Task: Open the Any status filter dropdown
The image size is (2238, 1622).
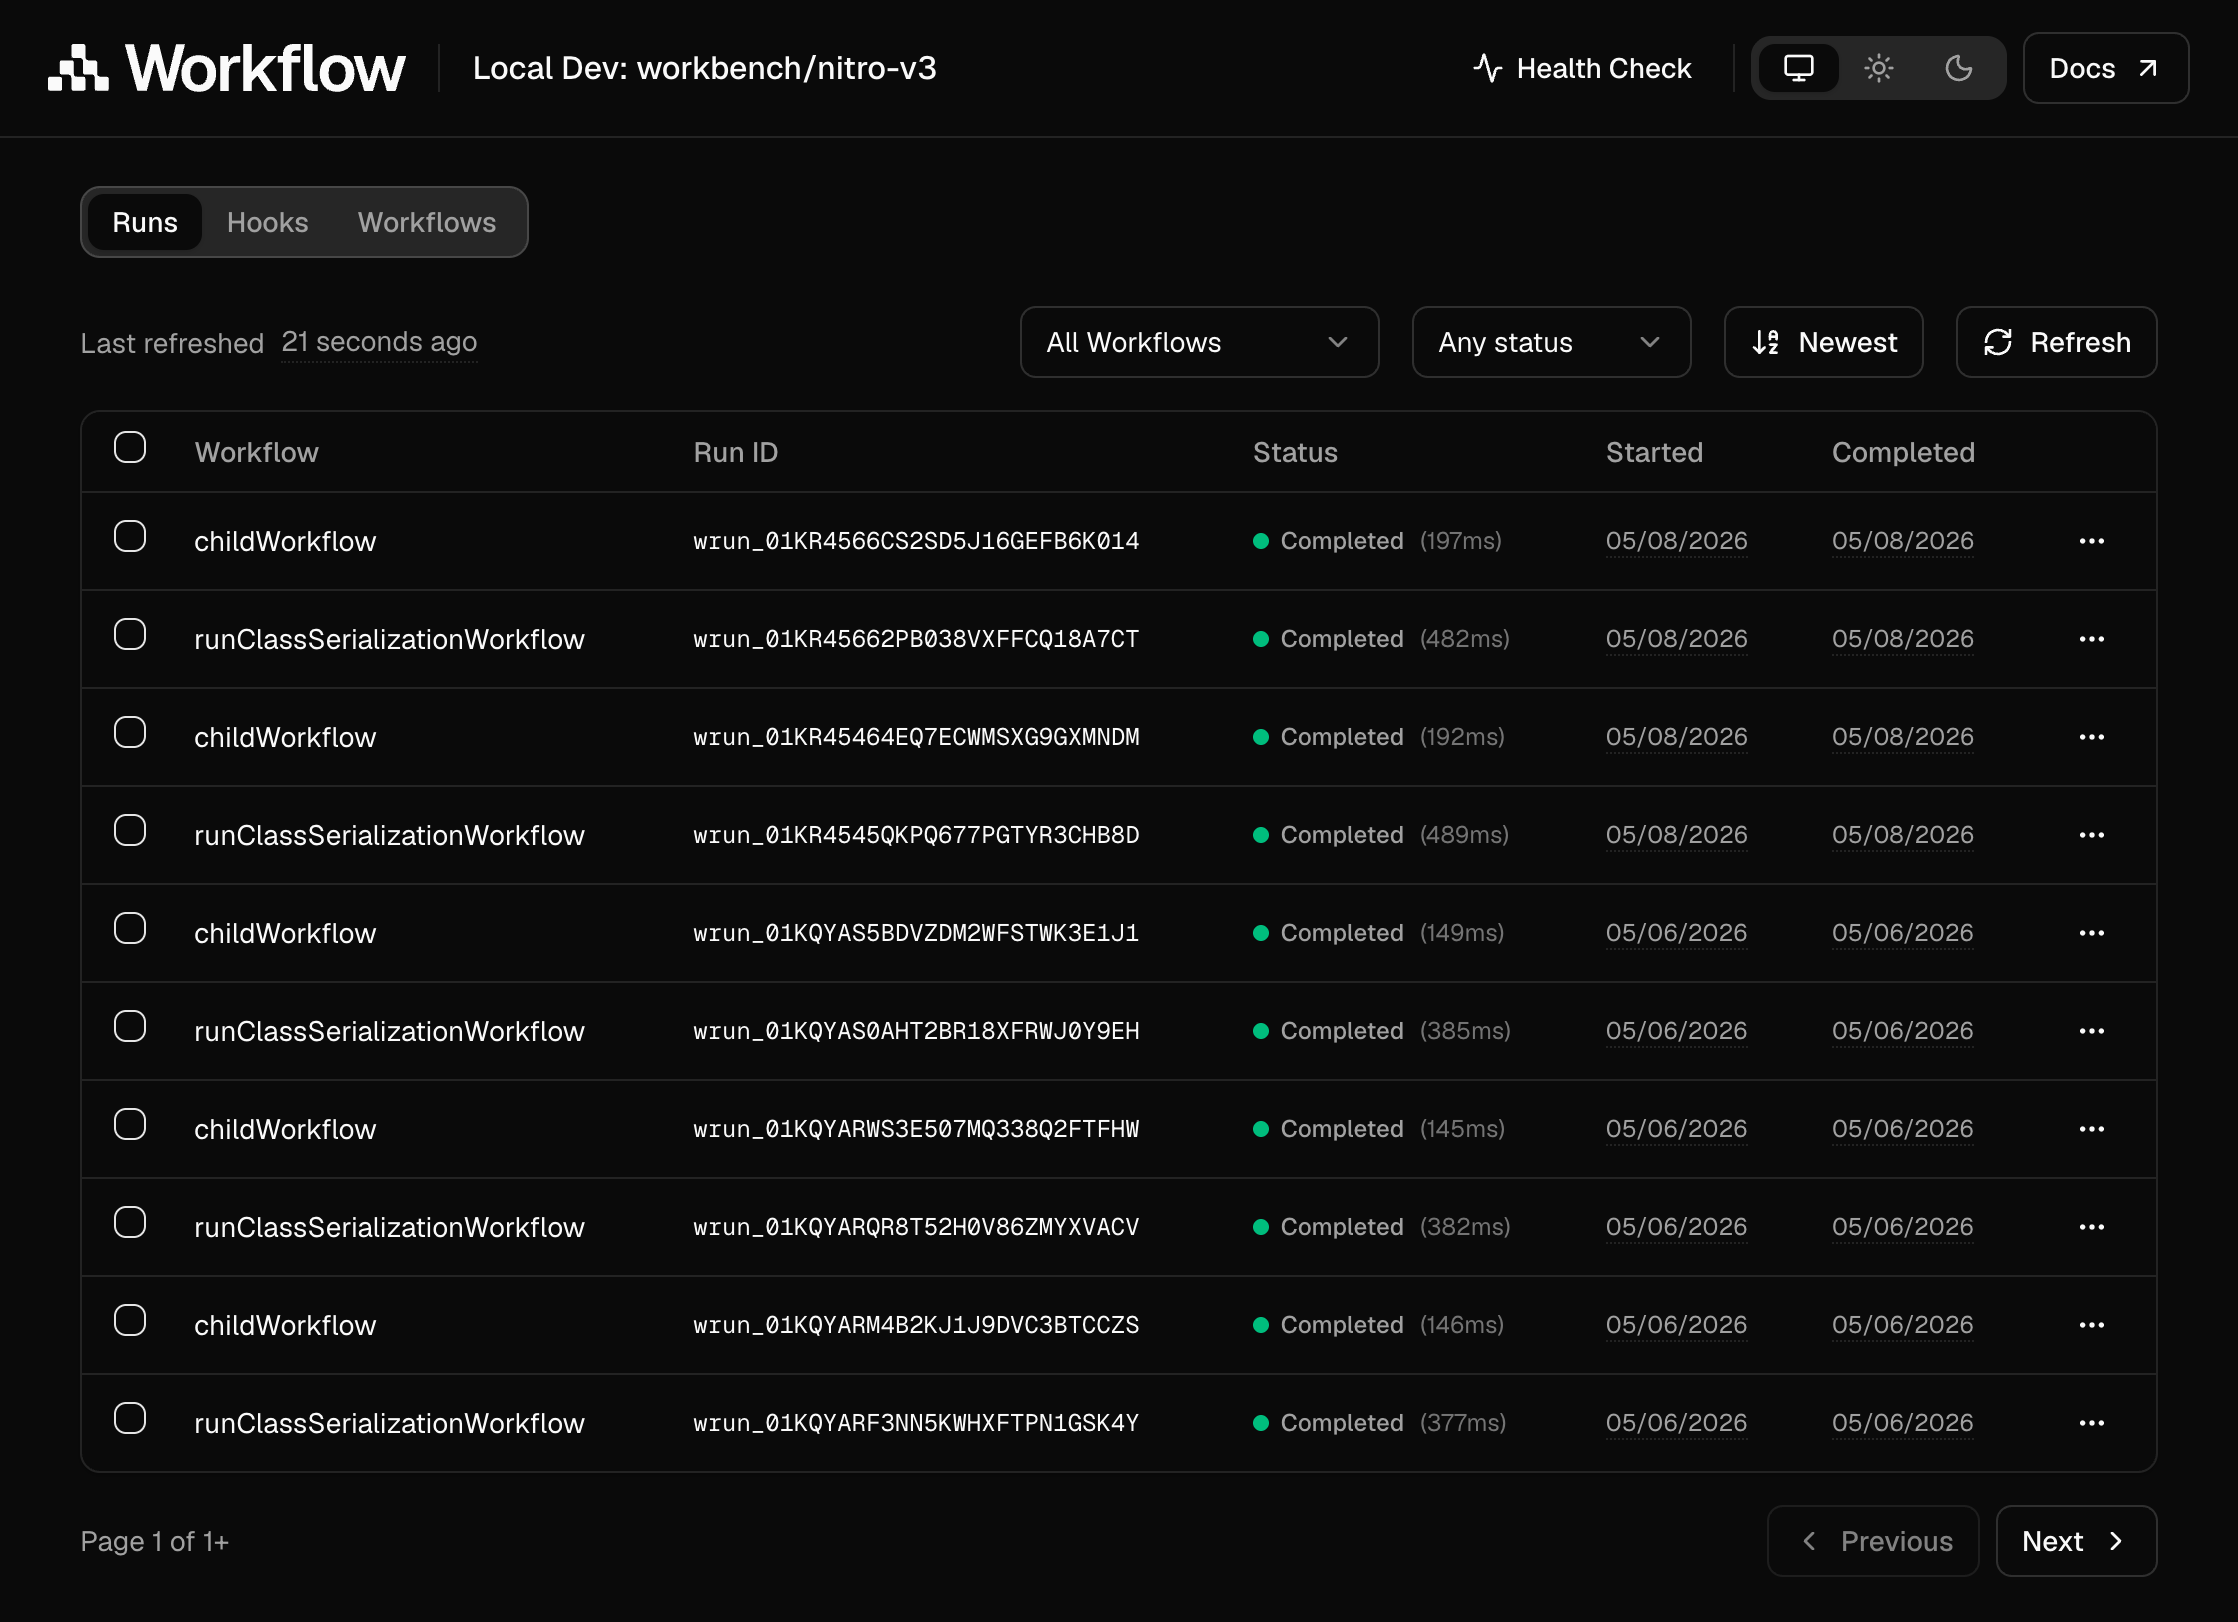Action: coord(1551,342)
